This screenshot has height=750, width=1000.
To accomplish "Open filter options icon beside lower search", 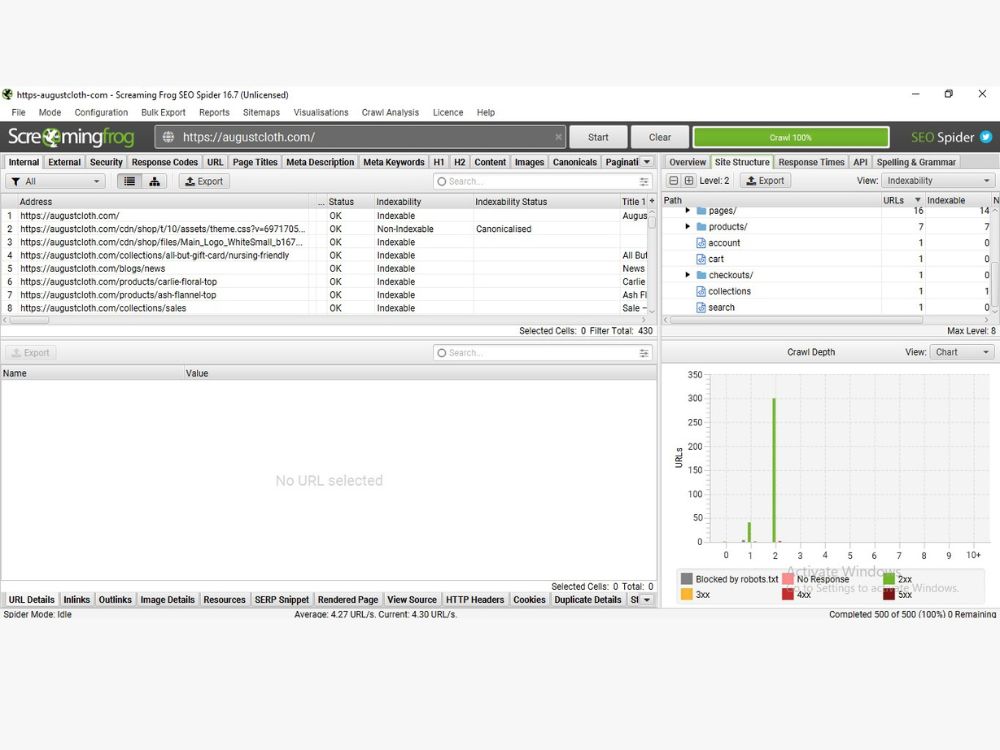I will click(x=644, y=353).
